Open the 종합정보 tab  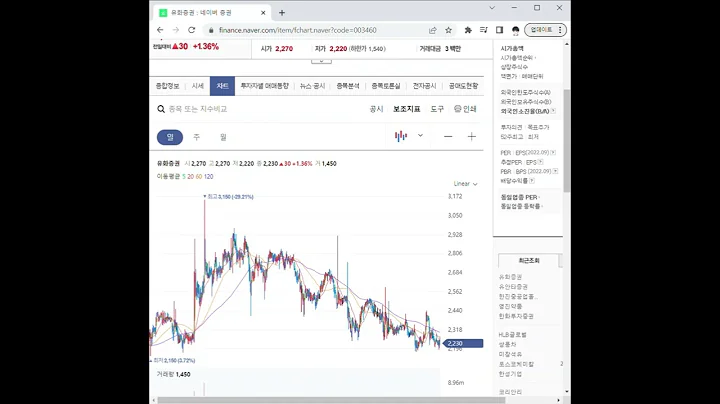168,86
